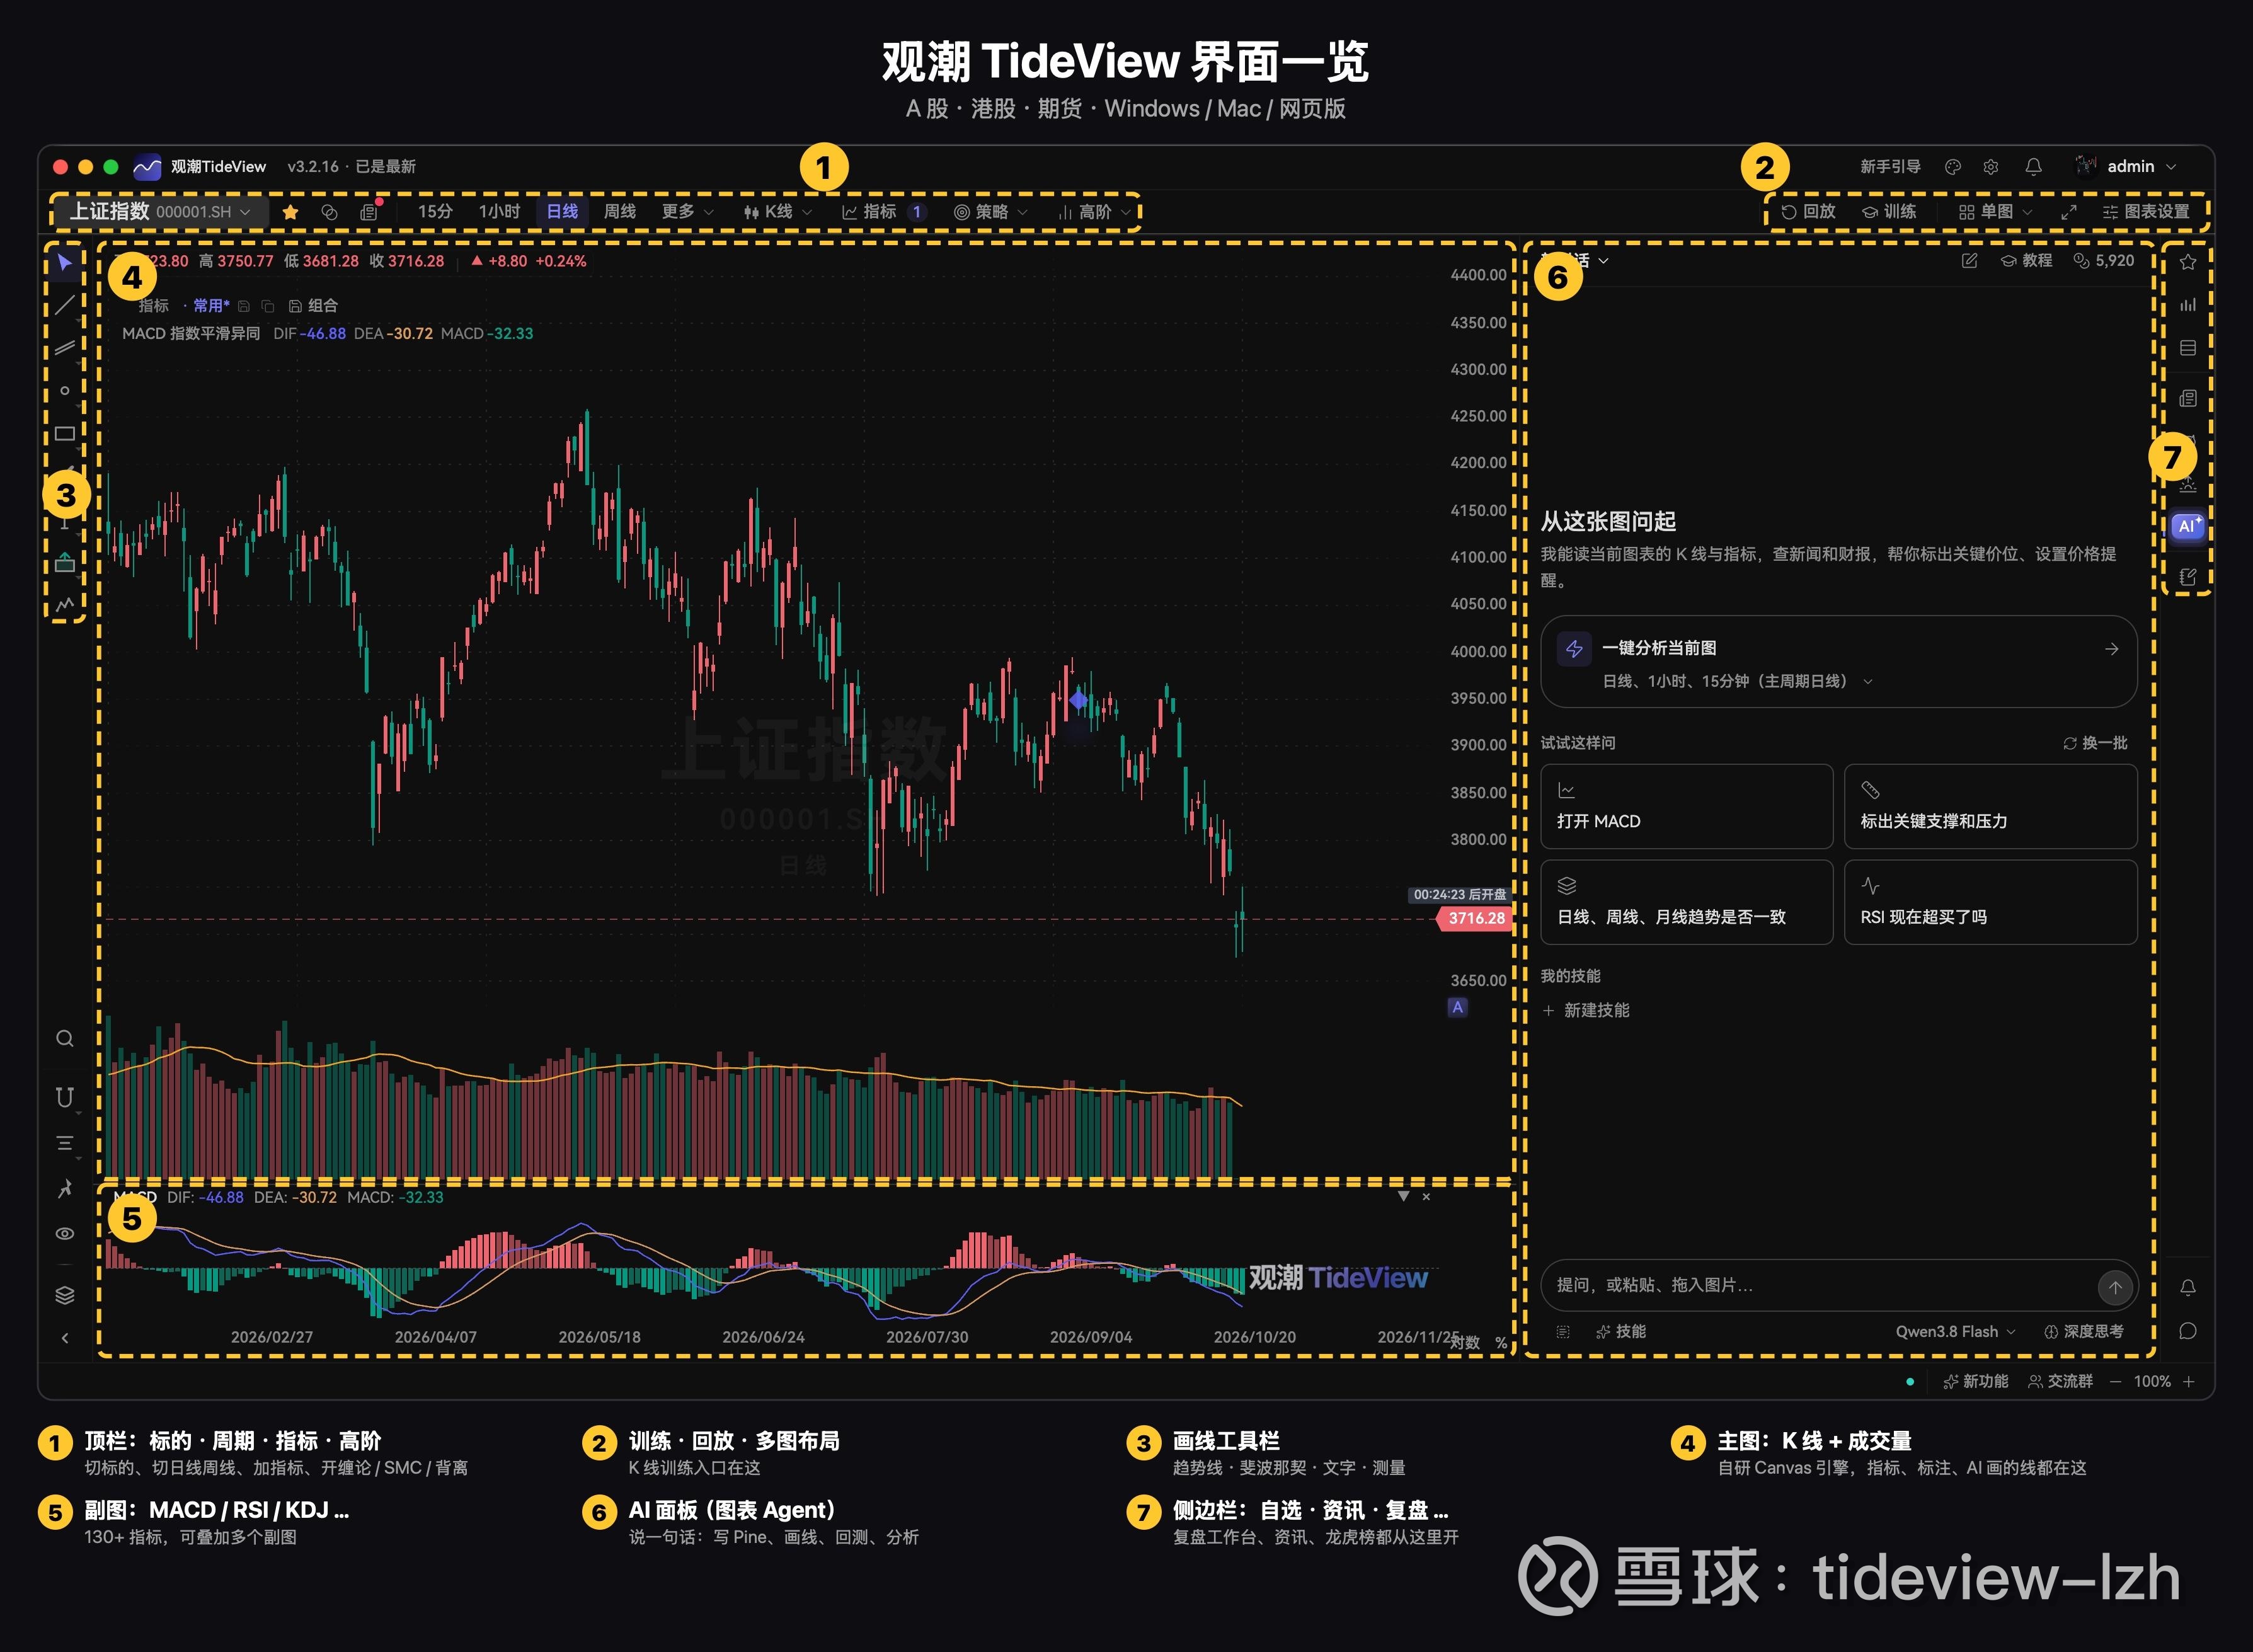This screenshot has width=2253, height=1652.
Task: Open the chart search magnifier icon
Action: click(65, 1038)
